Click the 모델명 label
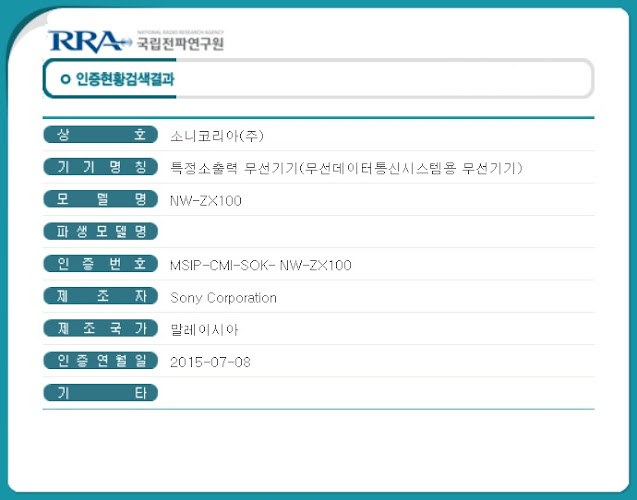Image resolution: width=637 pixels, height=500 pixels. (100, 199)
